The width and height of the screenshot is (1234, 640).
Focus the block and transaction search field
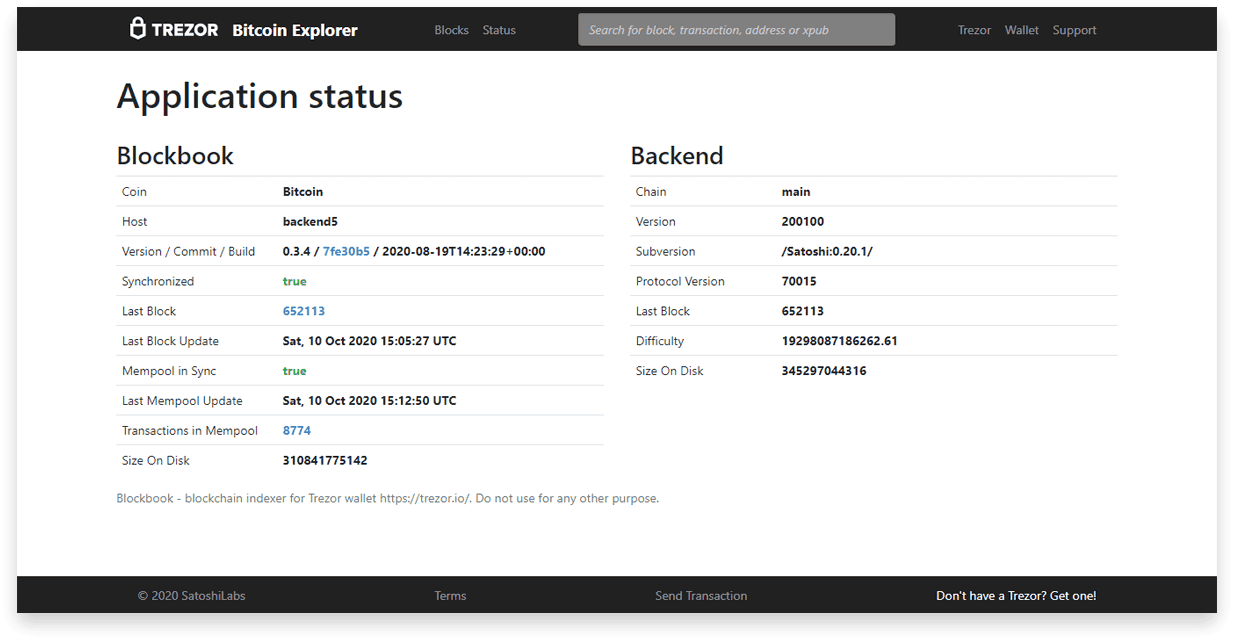click(736, 30)
